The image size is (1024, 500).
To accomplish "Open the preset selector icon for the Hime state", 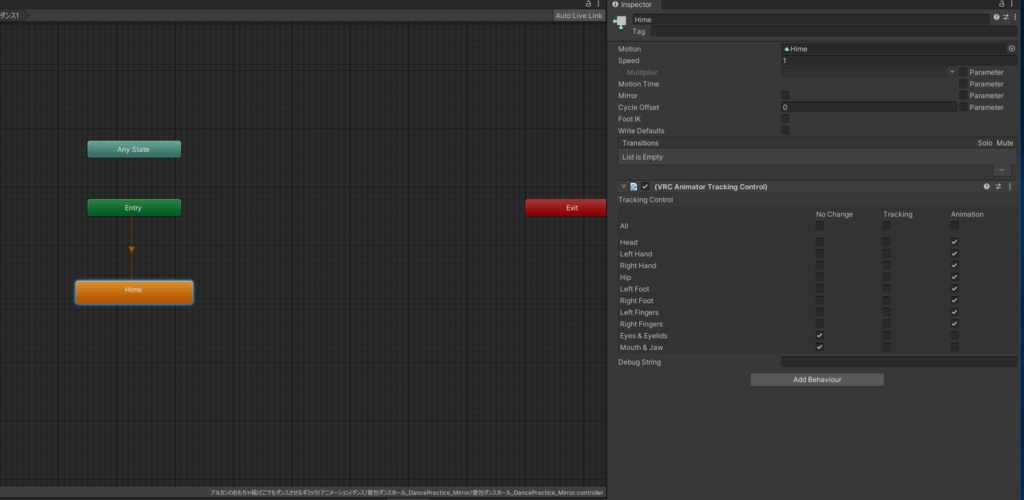I will pos(1006,17).
